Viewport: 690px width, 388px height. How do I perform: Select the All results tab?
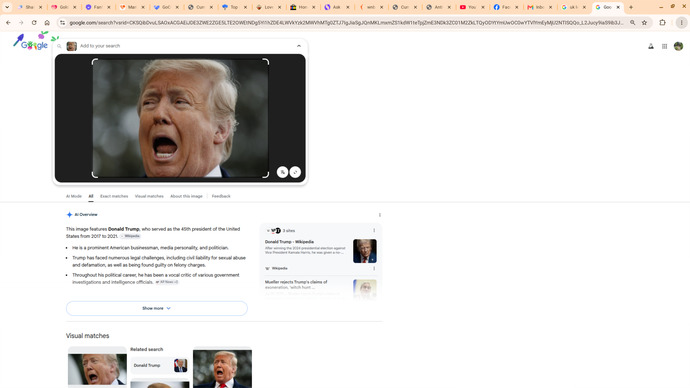91,196
